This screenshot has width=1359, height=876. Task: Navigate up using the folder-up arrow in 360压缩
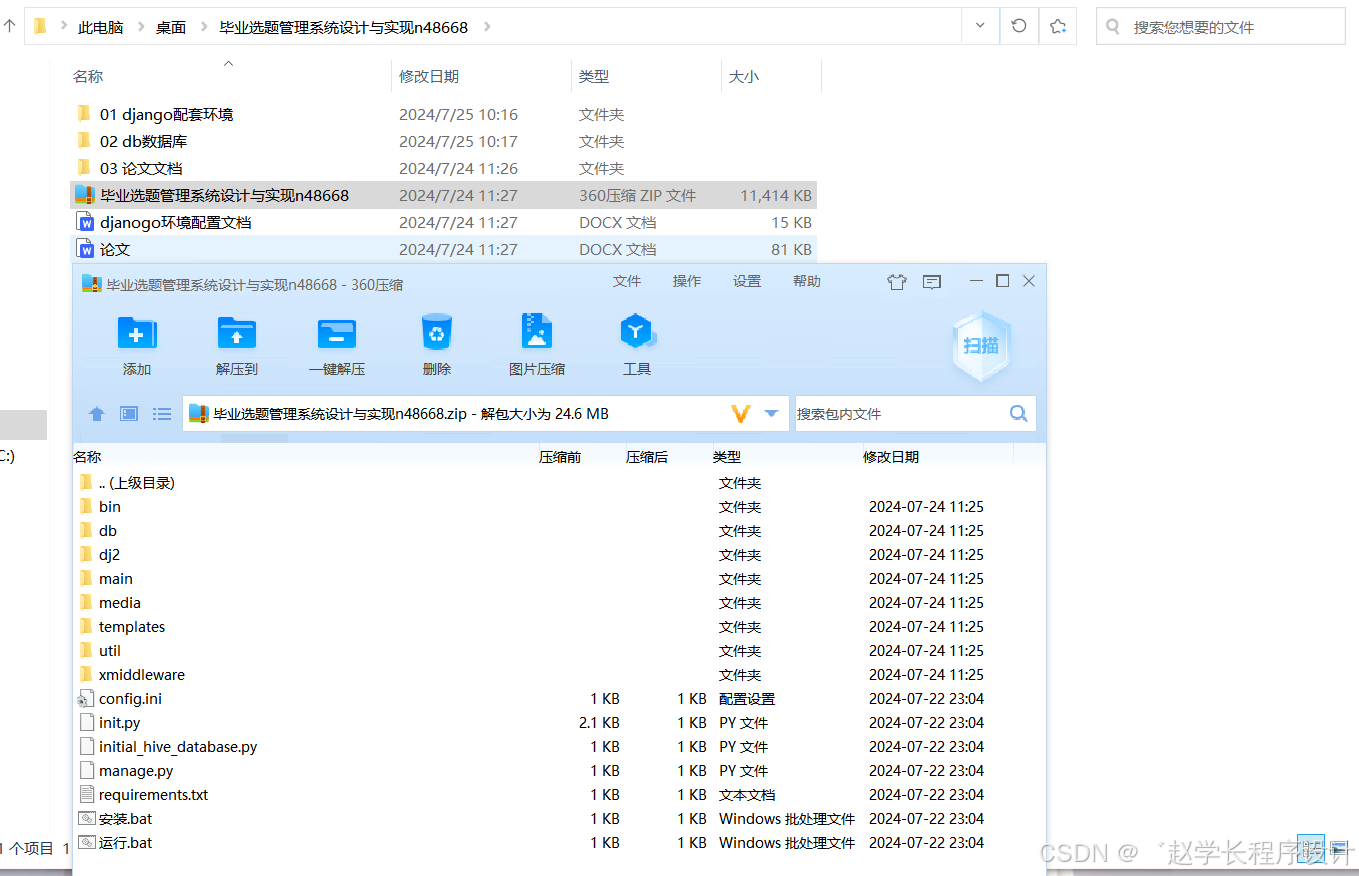[x=96, y=413]
